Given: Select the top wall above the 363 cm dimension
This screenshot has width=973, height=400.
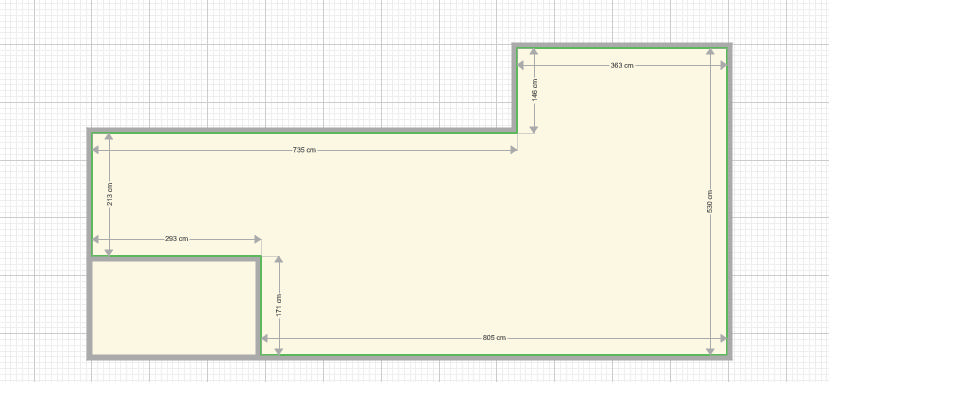Looking at the screenshot, I should coord(620,45).
